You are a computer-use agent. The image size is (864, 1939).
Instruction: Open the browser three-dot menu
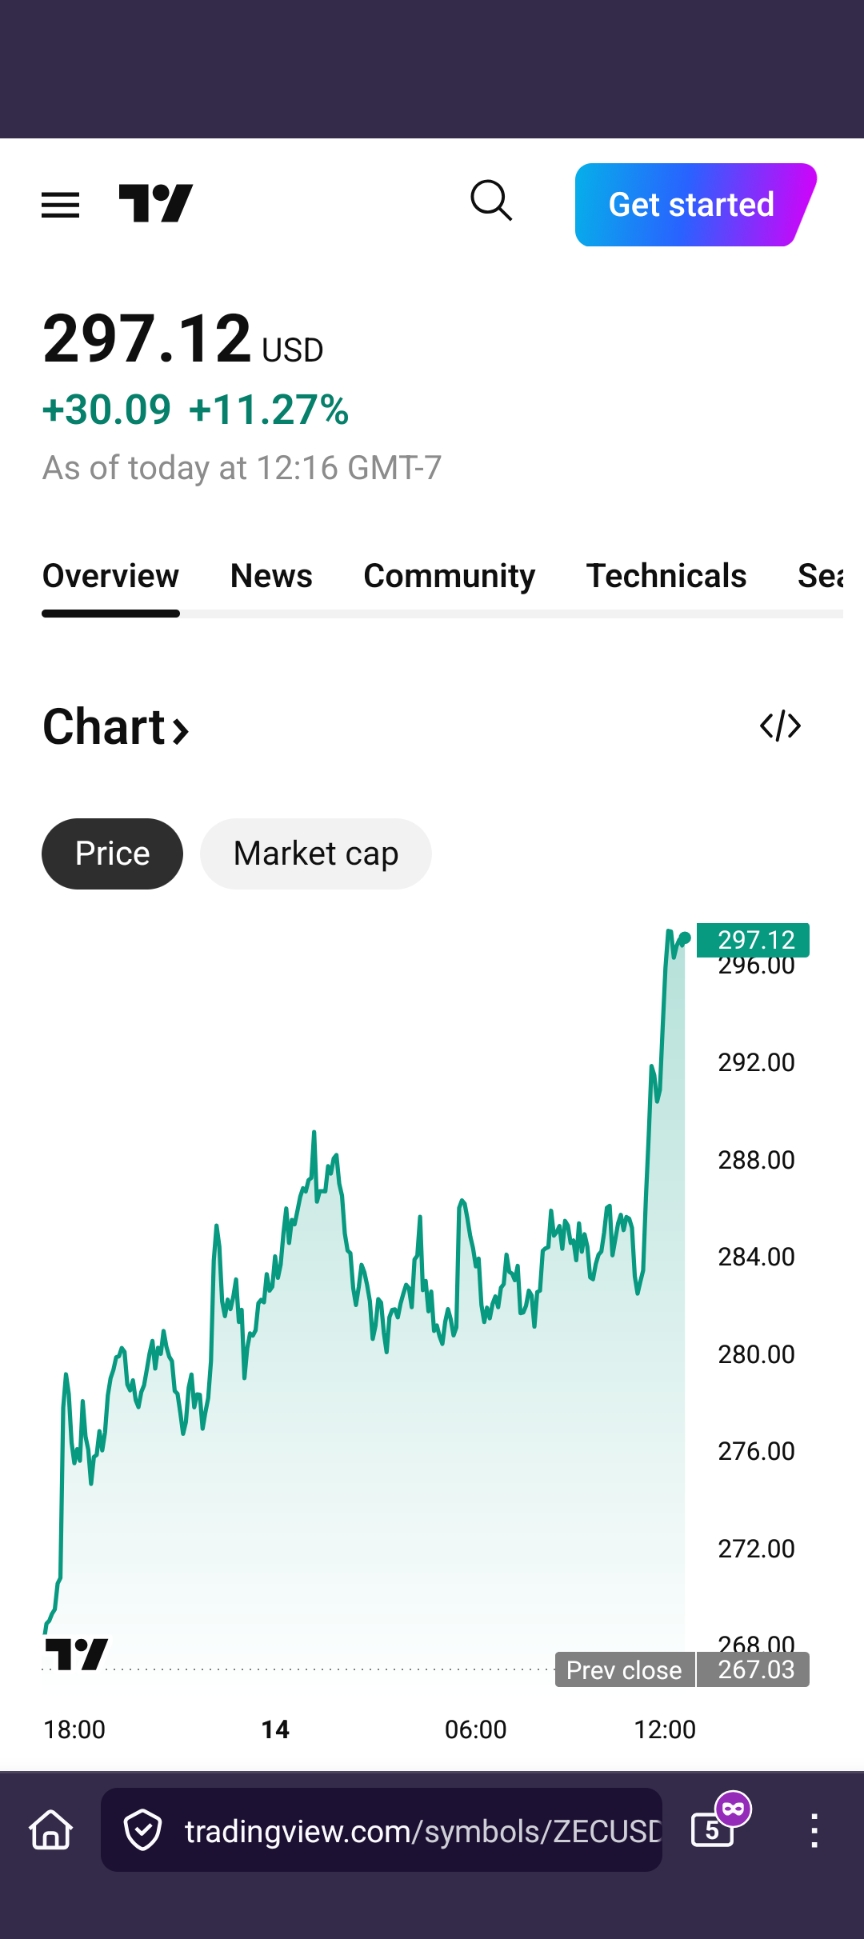coord(815,1830)
